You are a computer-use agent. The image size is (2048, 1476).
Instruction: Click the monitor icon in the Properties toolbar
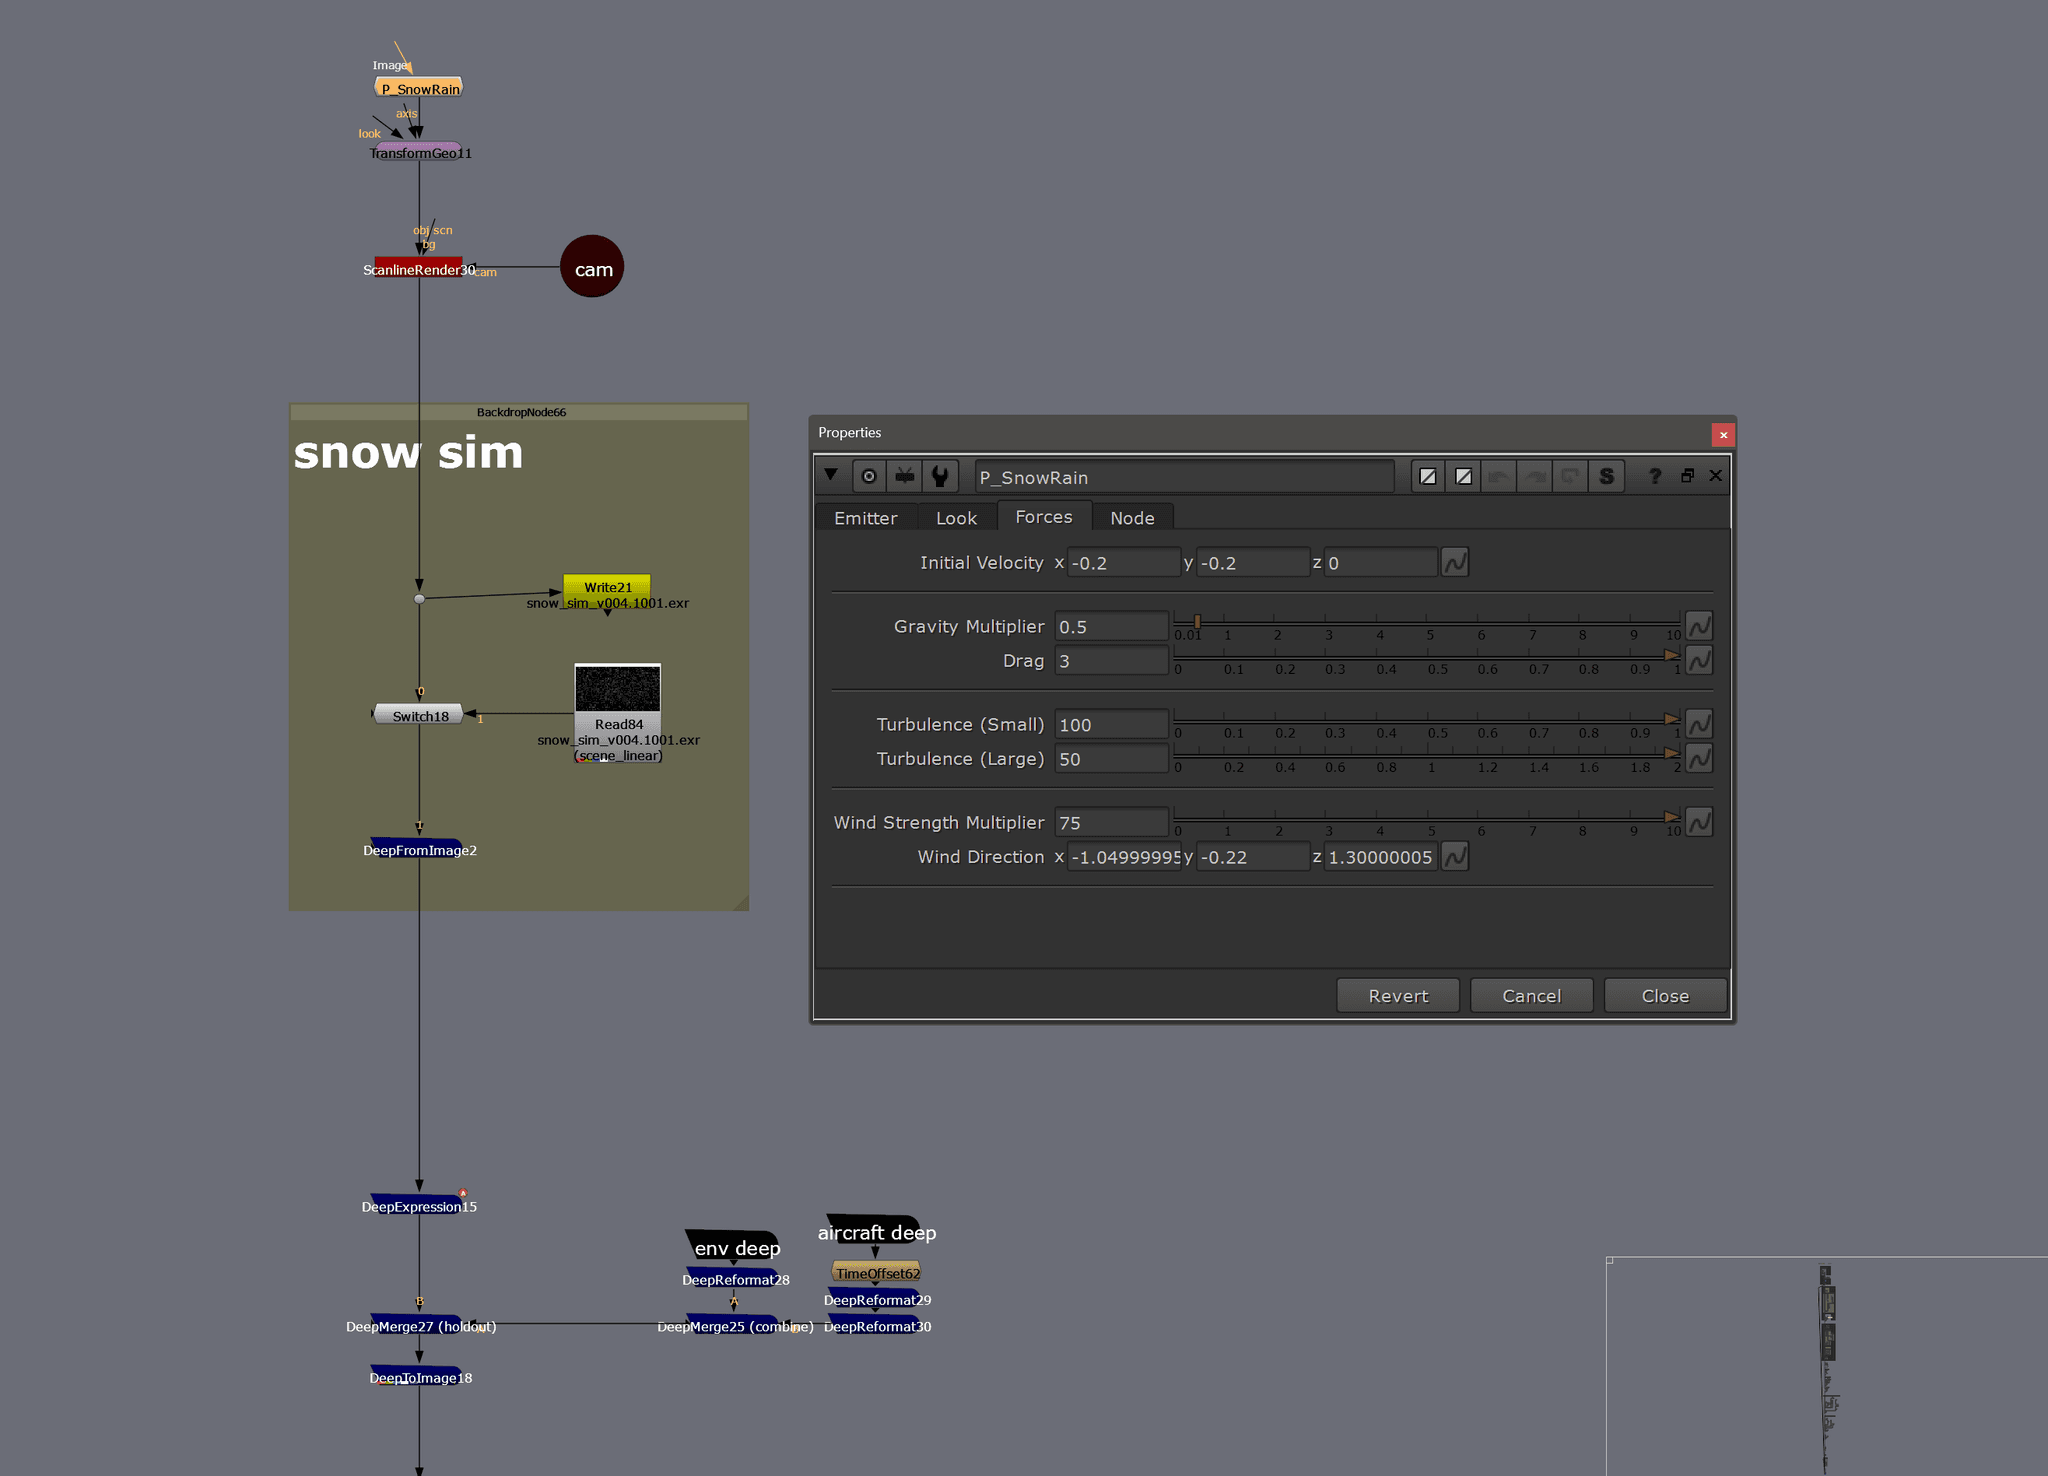click(x=904, y=475)
